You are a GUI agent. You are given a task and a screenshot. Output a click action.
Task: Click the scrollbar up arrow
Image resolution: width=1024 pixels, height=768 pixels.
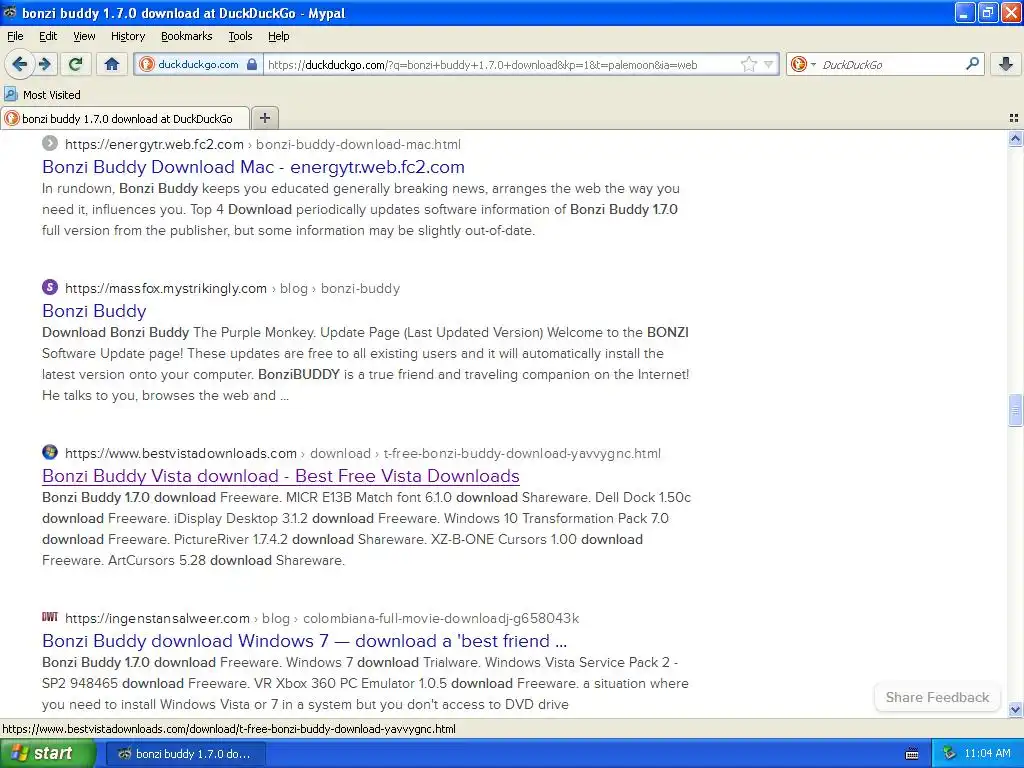(x=1015, y=138)
